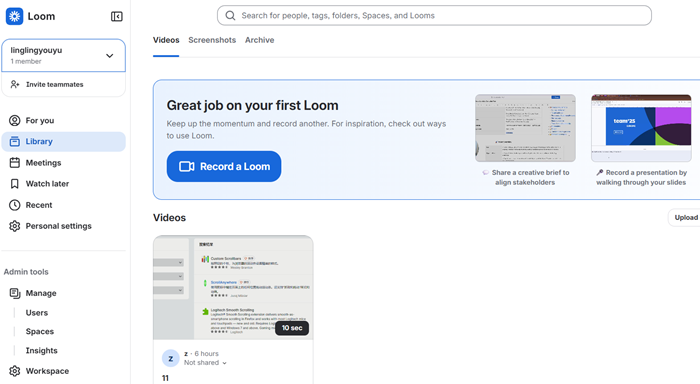Click the video title 11
Viewport: 700px width, 384px height.
165,378
